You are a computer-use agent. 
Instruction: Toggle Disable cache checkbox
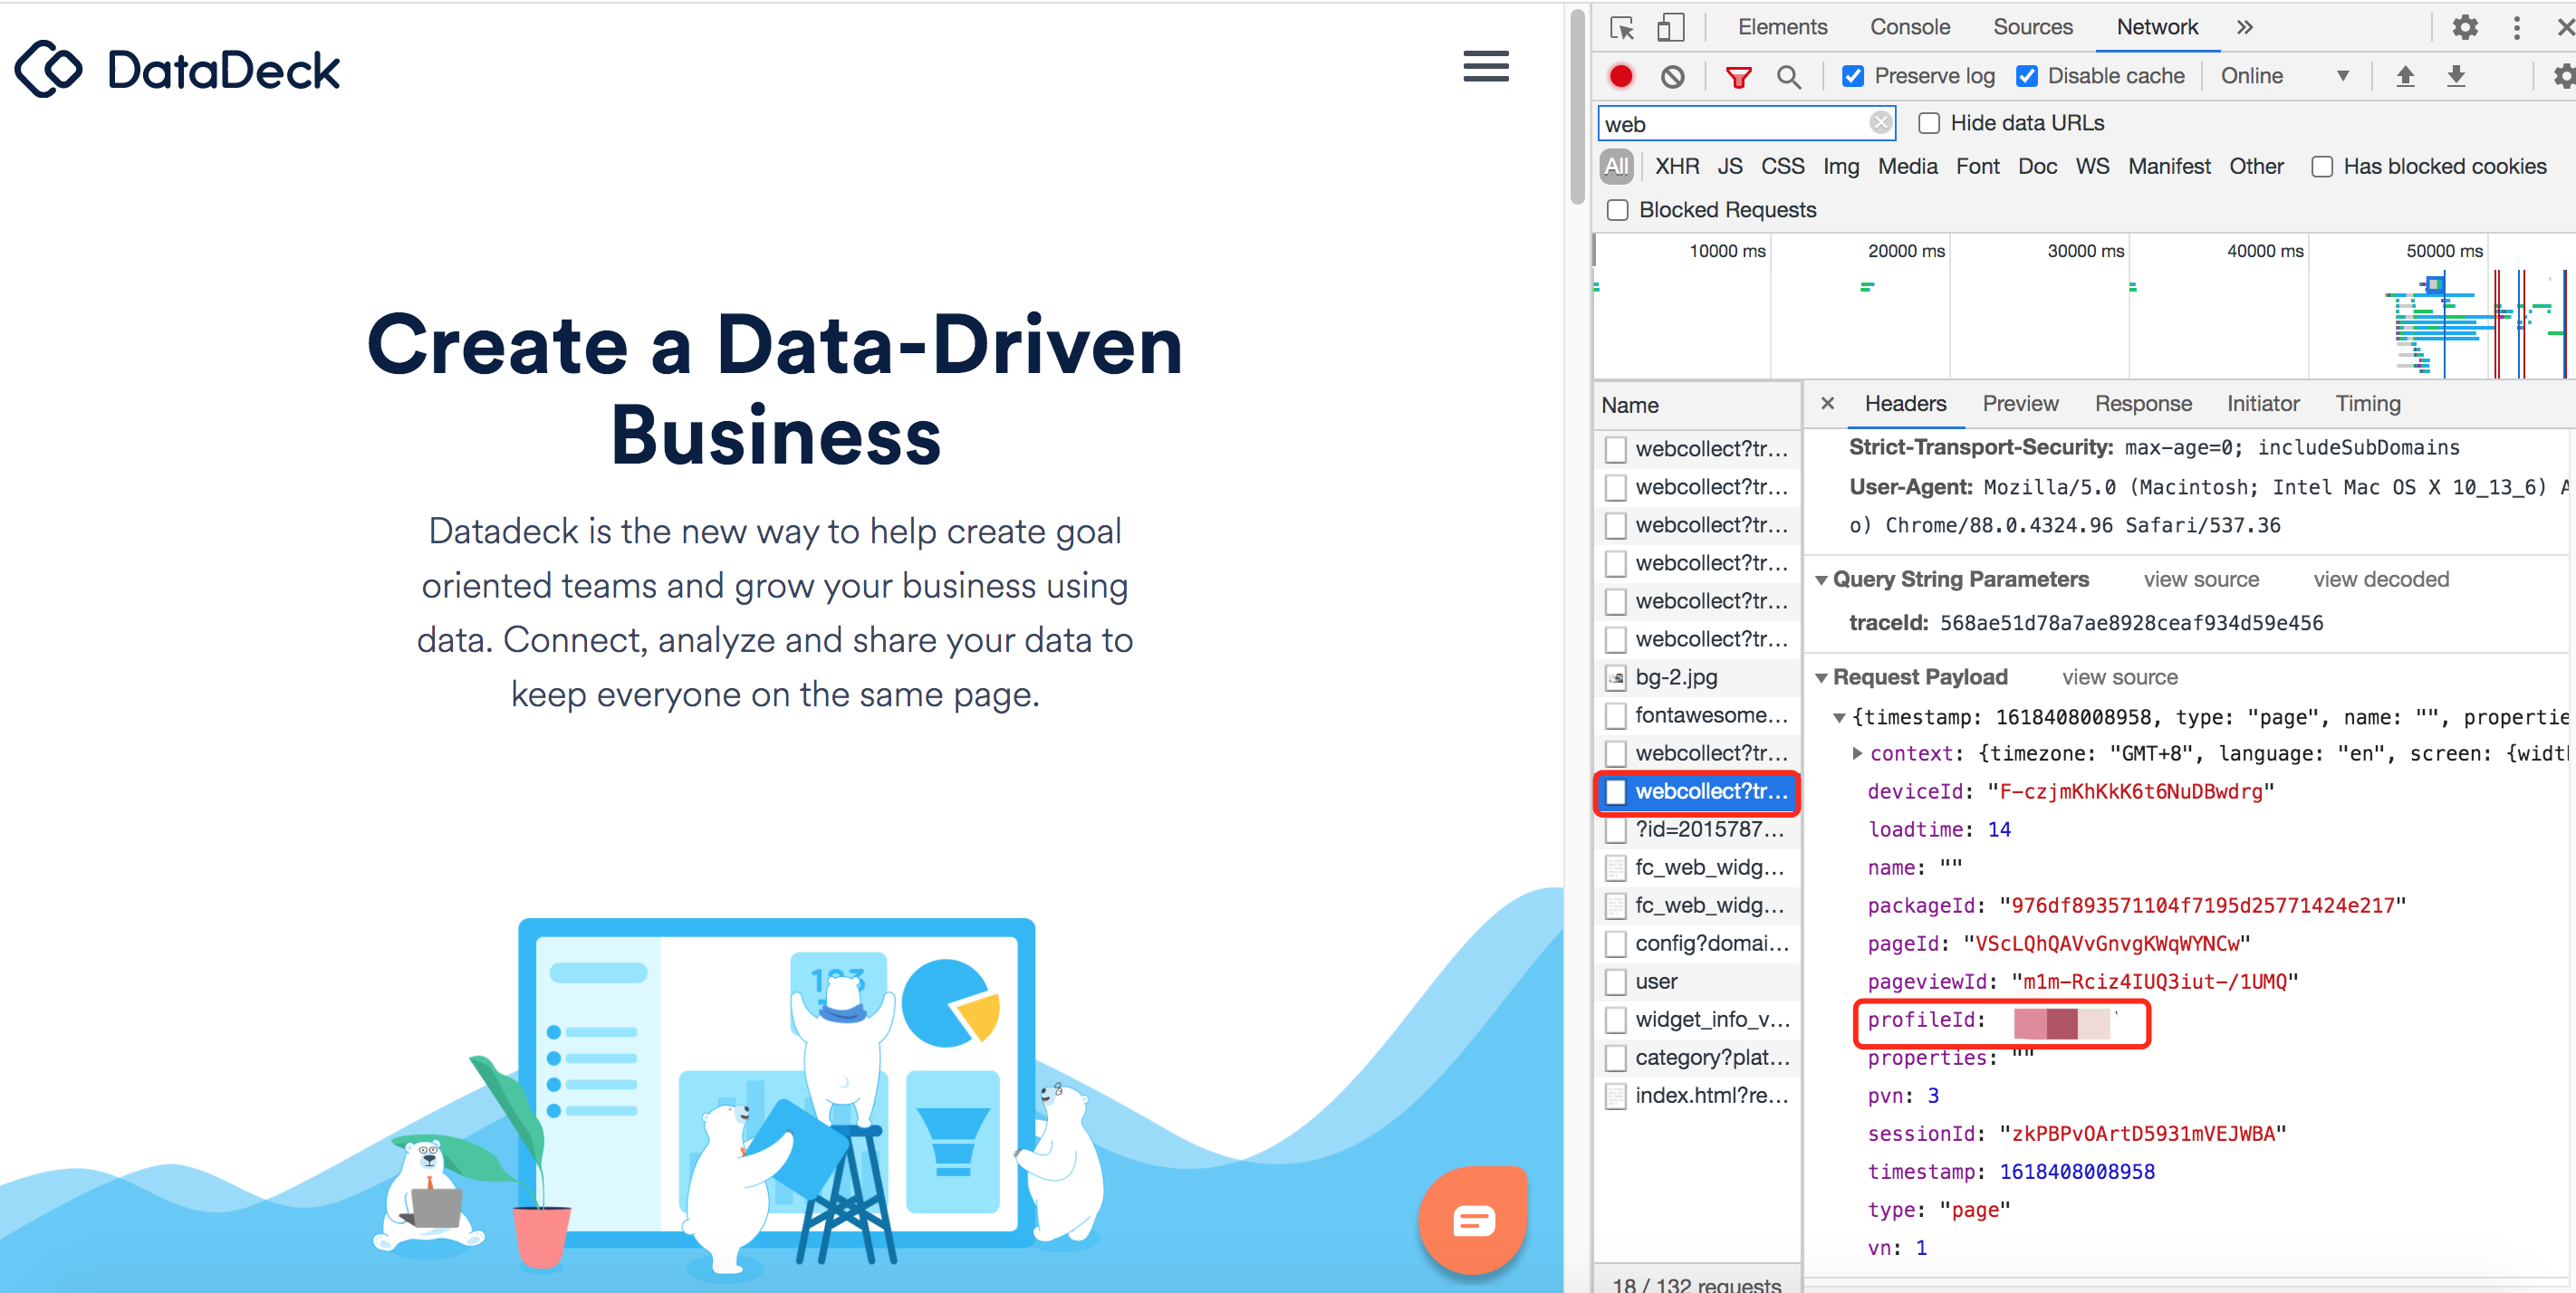pyautogui.click(x=2027, y=76)
